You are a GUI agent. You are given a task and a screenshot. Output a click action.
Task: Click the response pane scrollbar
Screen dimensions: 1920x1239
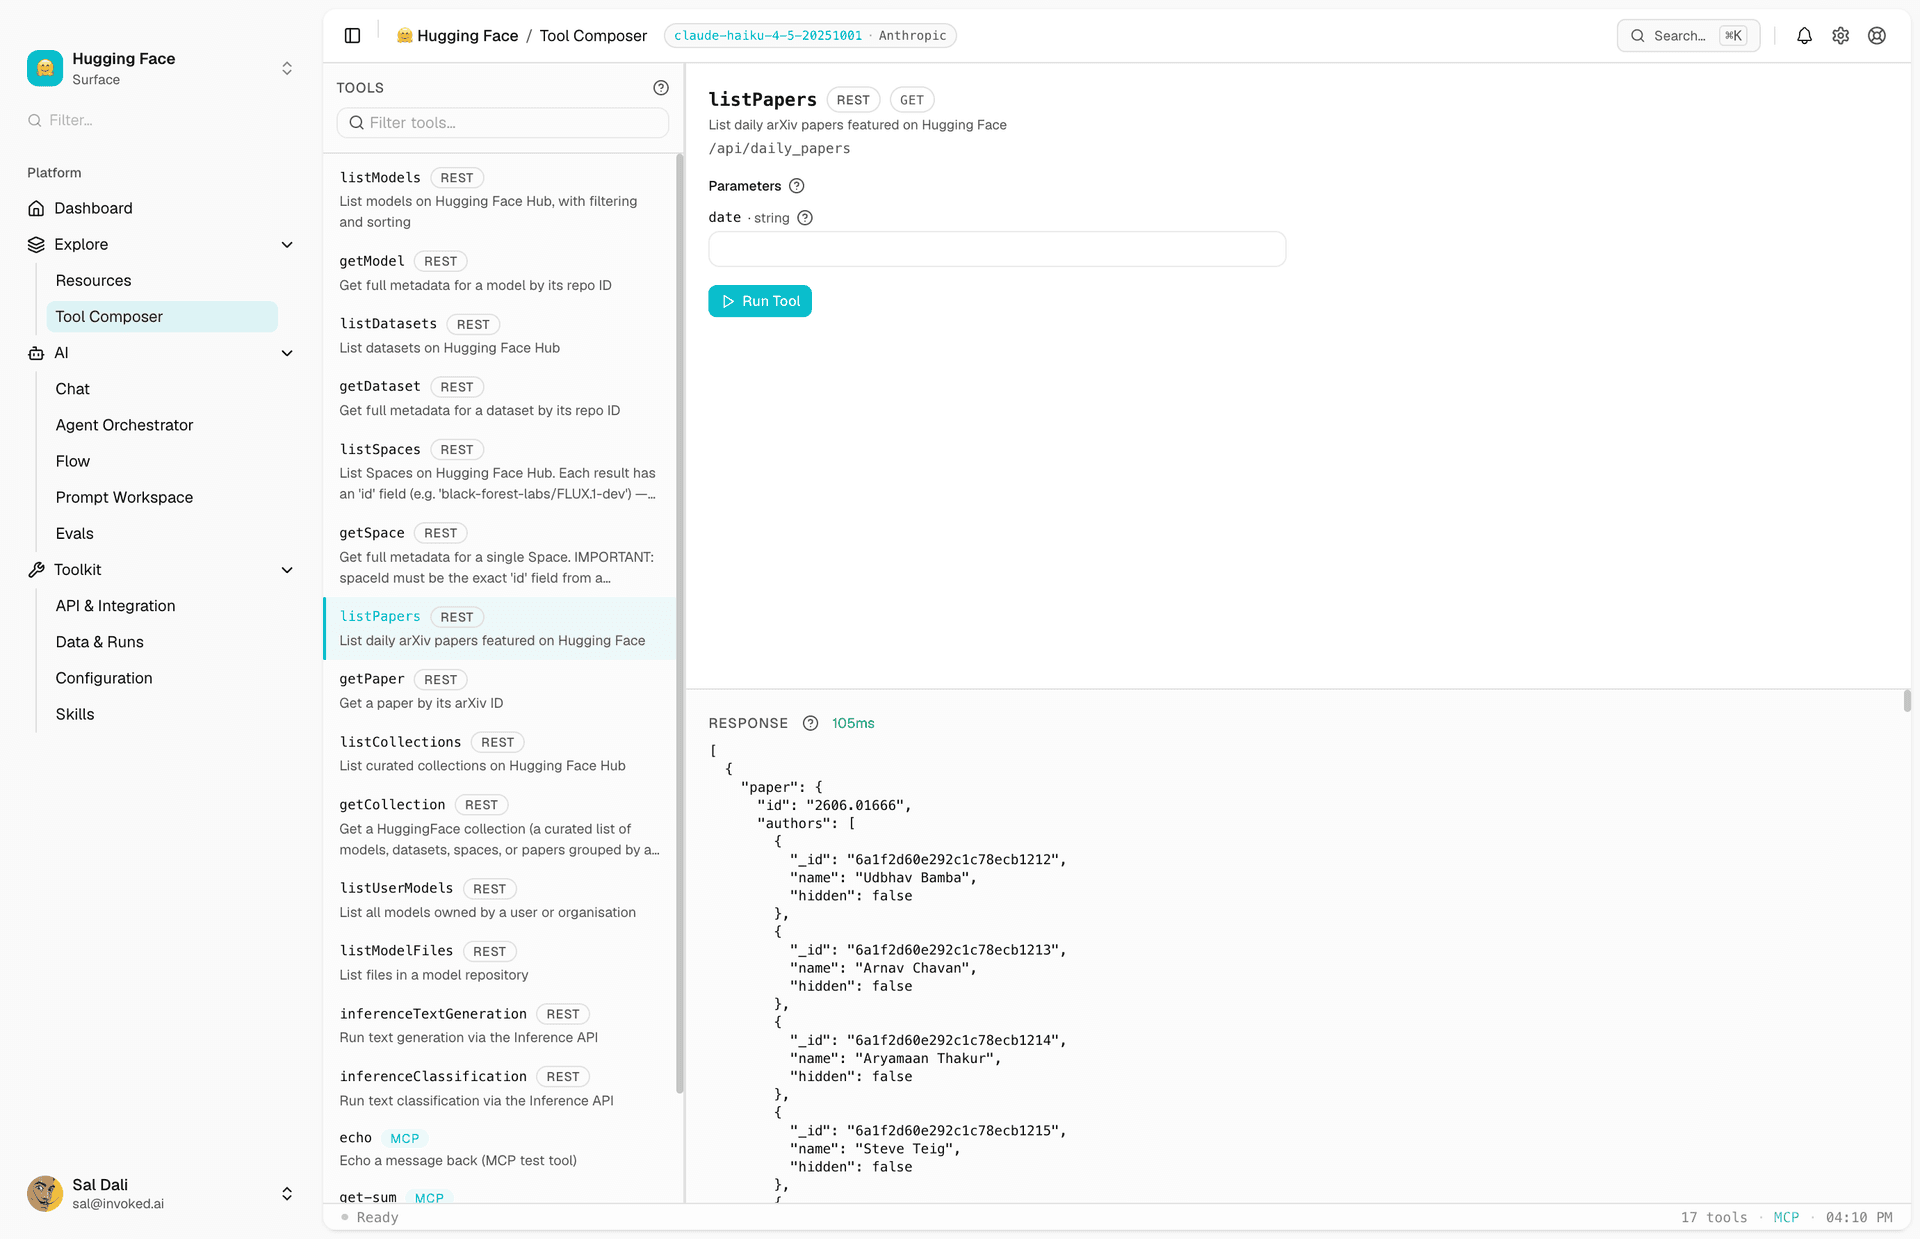1907,701
